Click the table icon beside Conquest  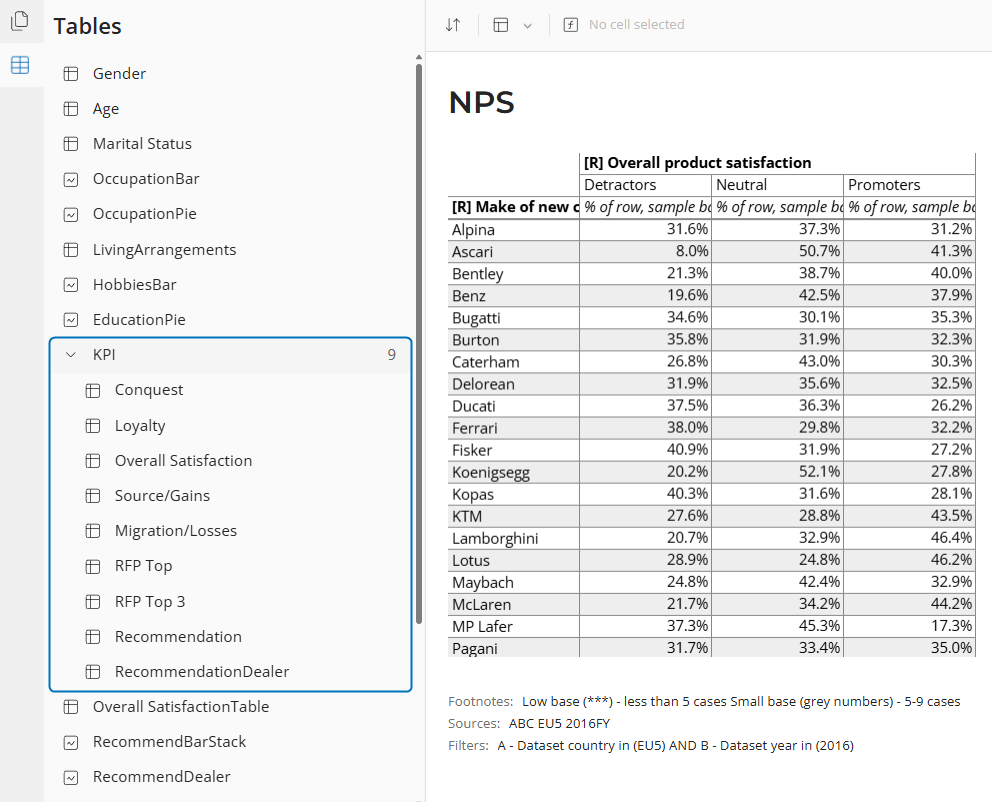(x=93, y=390)
